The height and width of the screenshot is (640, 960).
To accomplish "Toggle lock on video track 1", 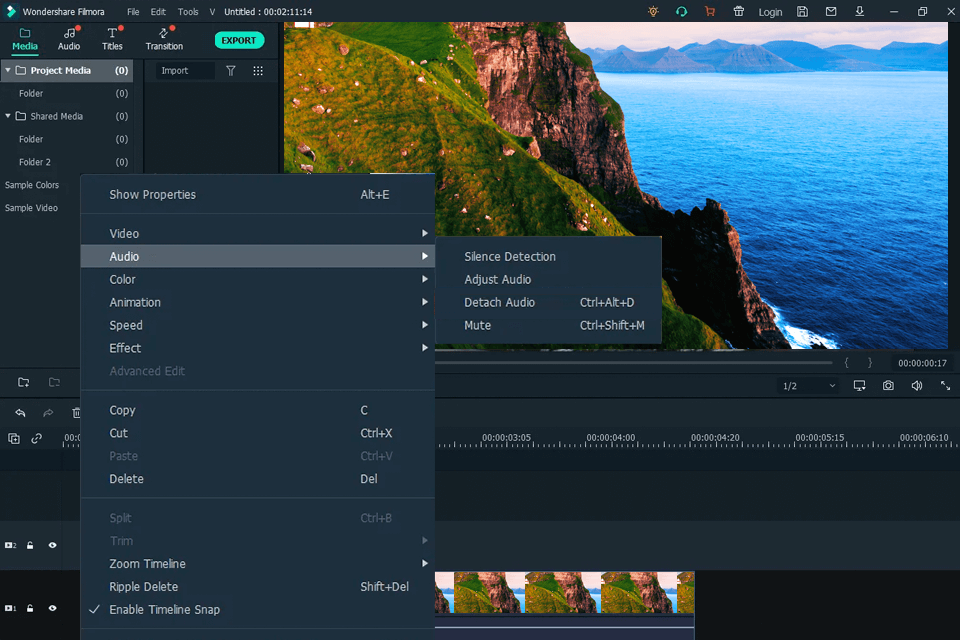I will click(x=30, y=608).
